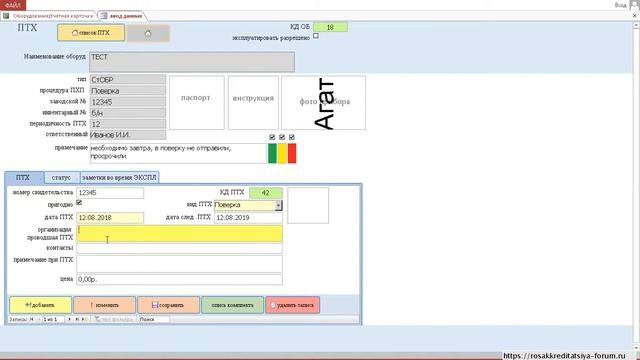Click the КД ОБ value 18 field

[330, 27]
